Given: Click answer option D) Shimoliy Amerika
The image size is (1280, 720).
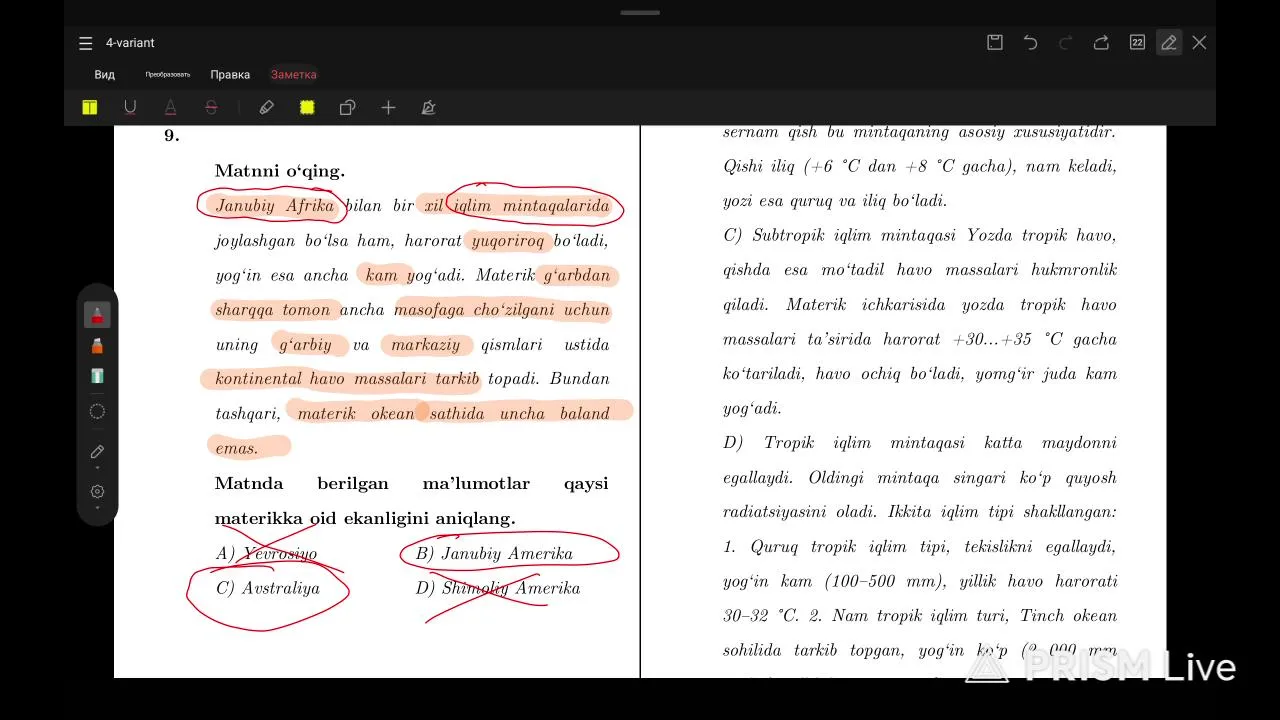Looking at the screenshot, I should [498, 588].
